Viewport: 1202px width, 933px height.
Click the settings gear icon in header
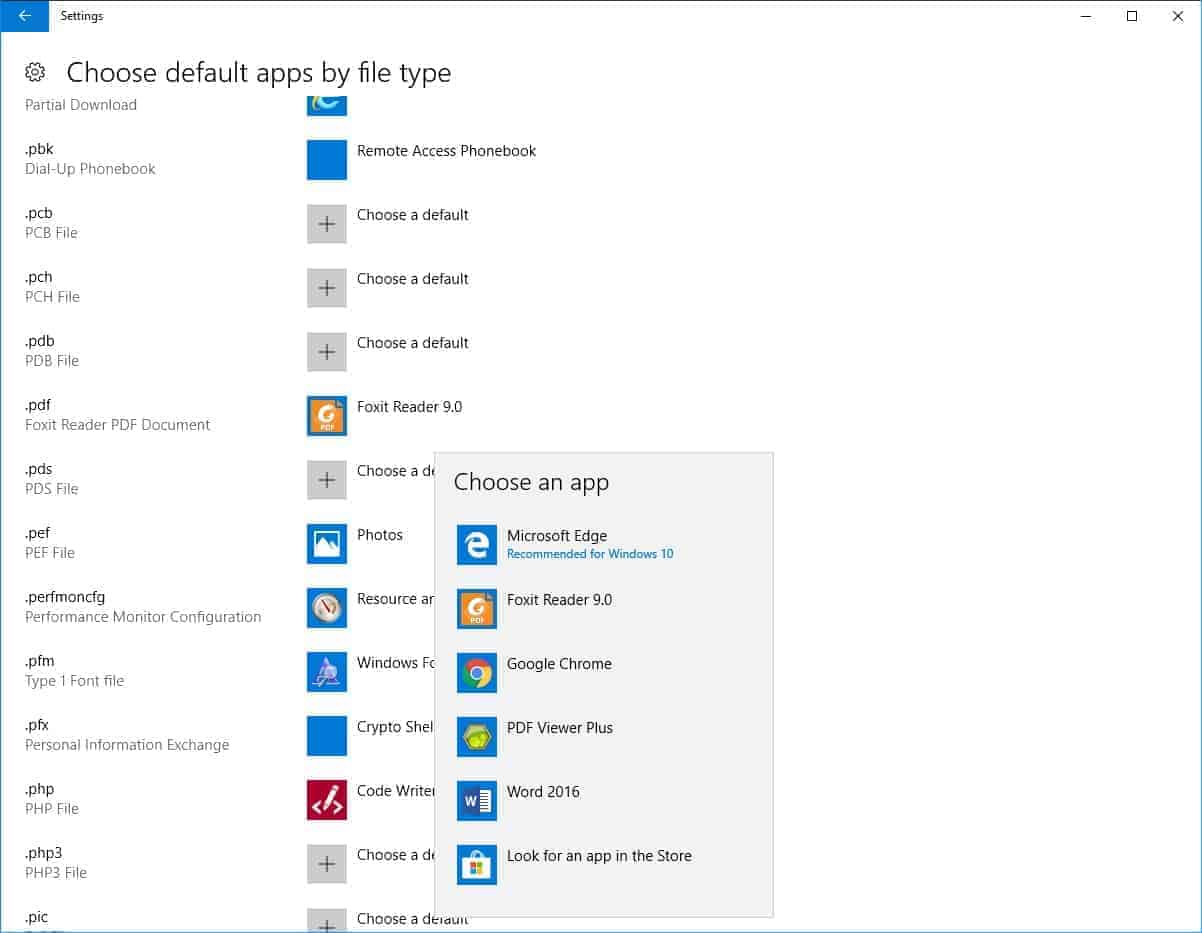(35, 72)
